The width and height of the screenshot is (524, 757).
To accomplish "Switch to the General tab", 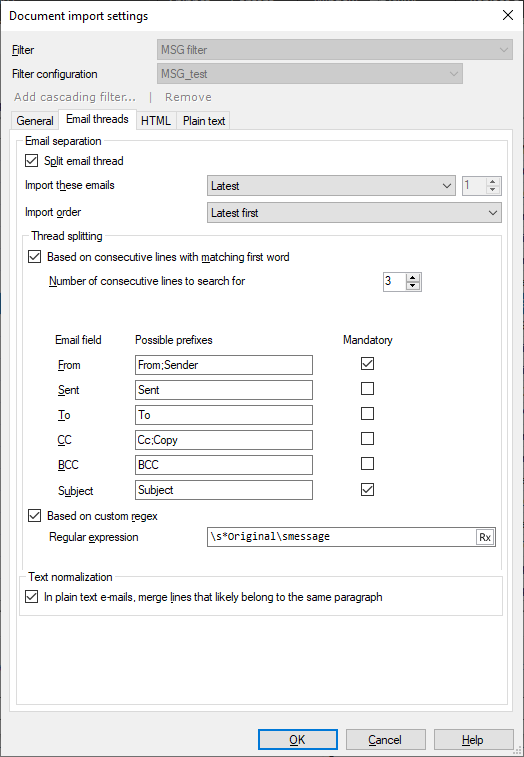I will [x=35, y=121].
